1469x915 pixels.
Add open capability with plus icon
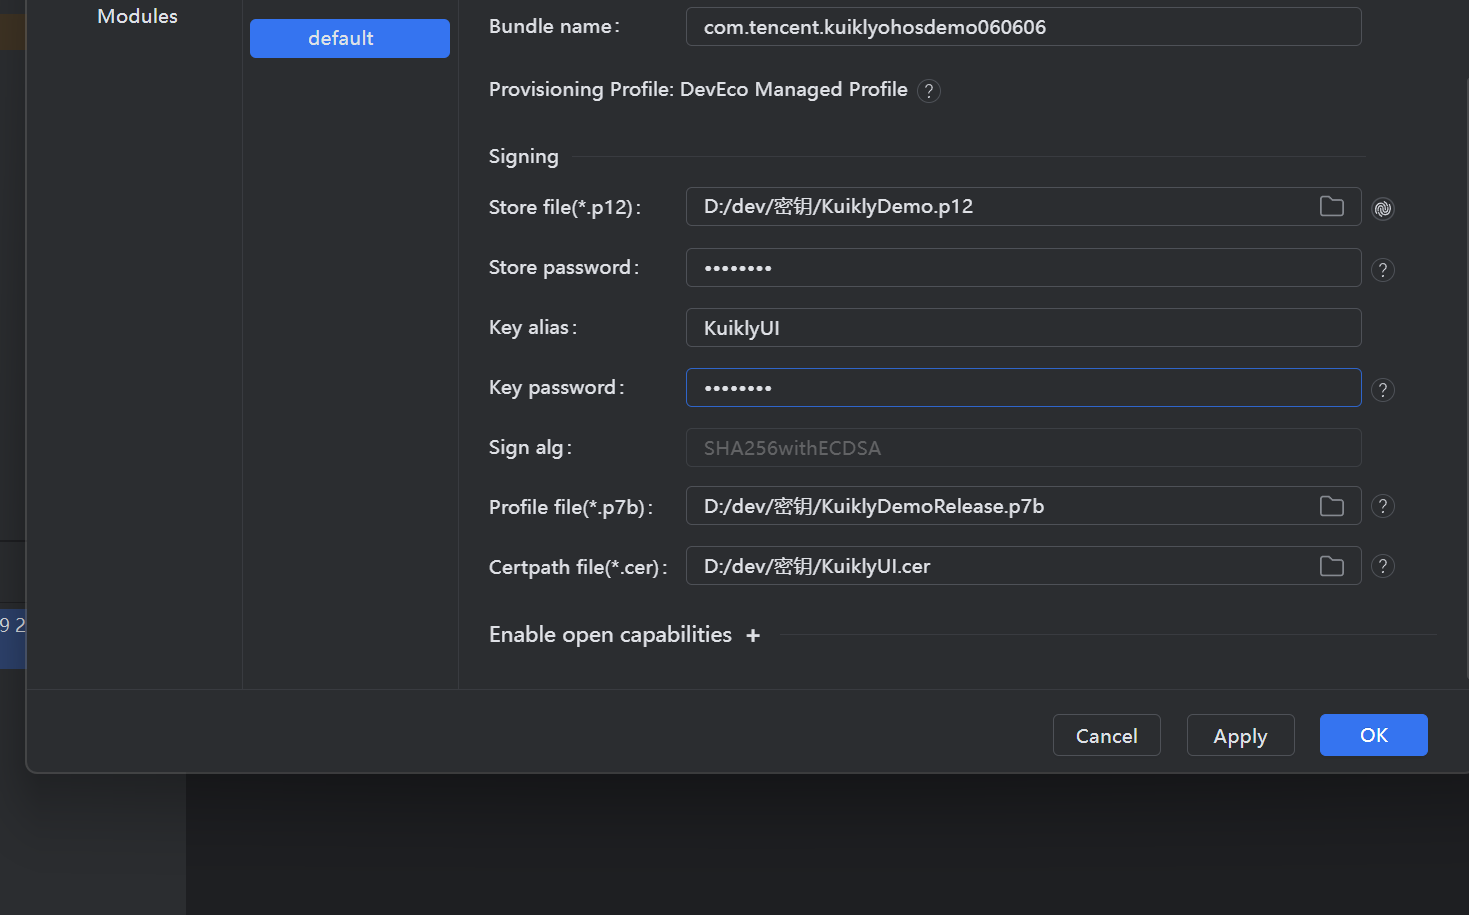click(x=753, y=635)
